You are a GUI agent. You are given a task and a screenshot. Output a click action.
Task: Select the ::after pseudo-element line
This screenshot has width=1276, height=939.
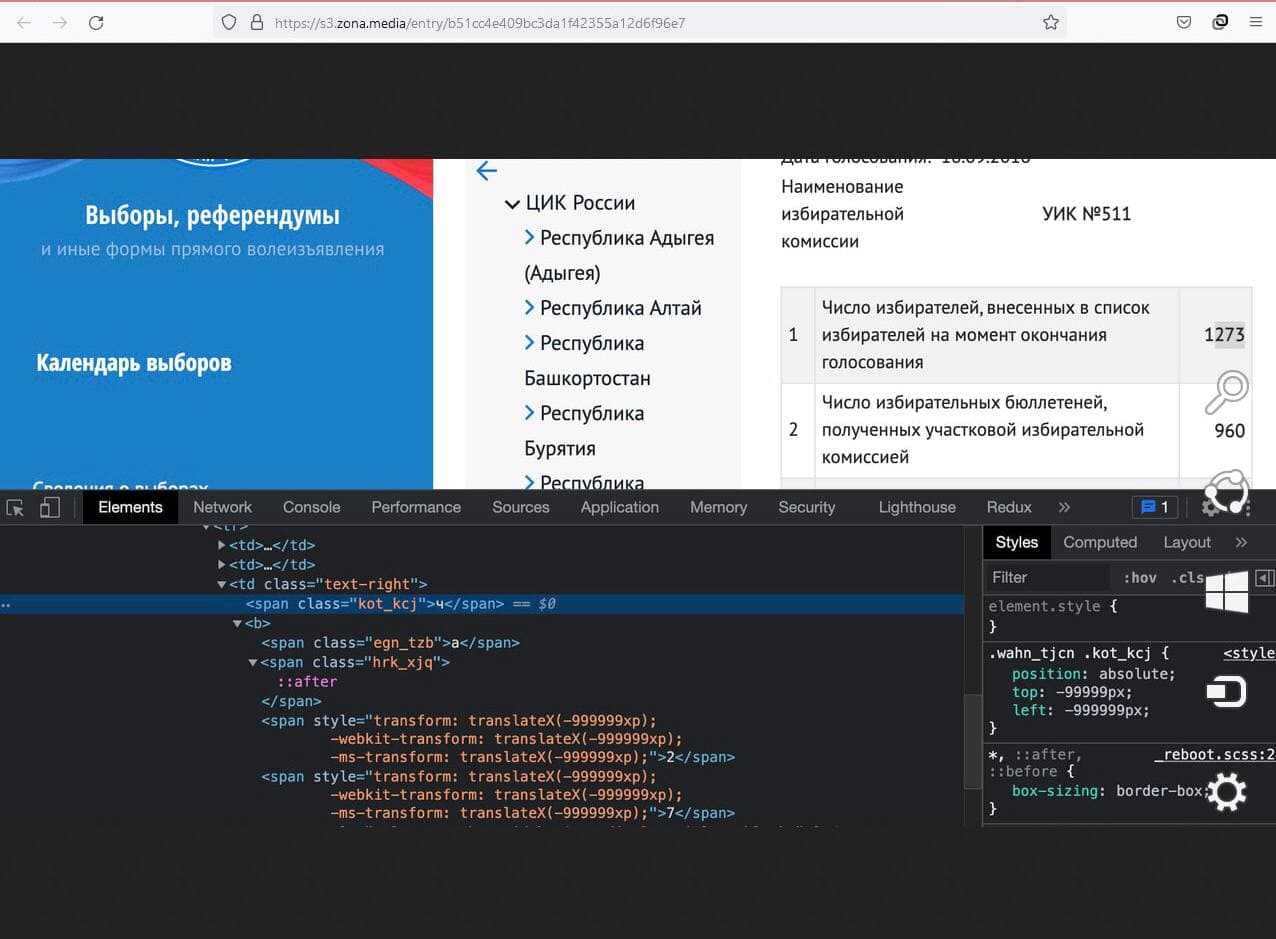[307, 682]
